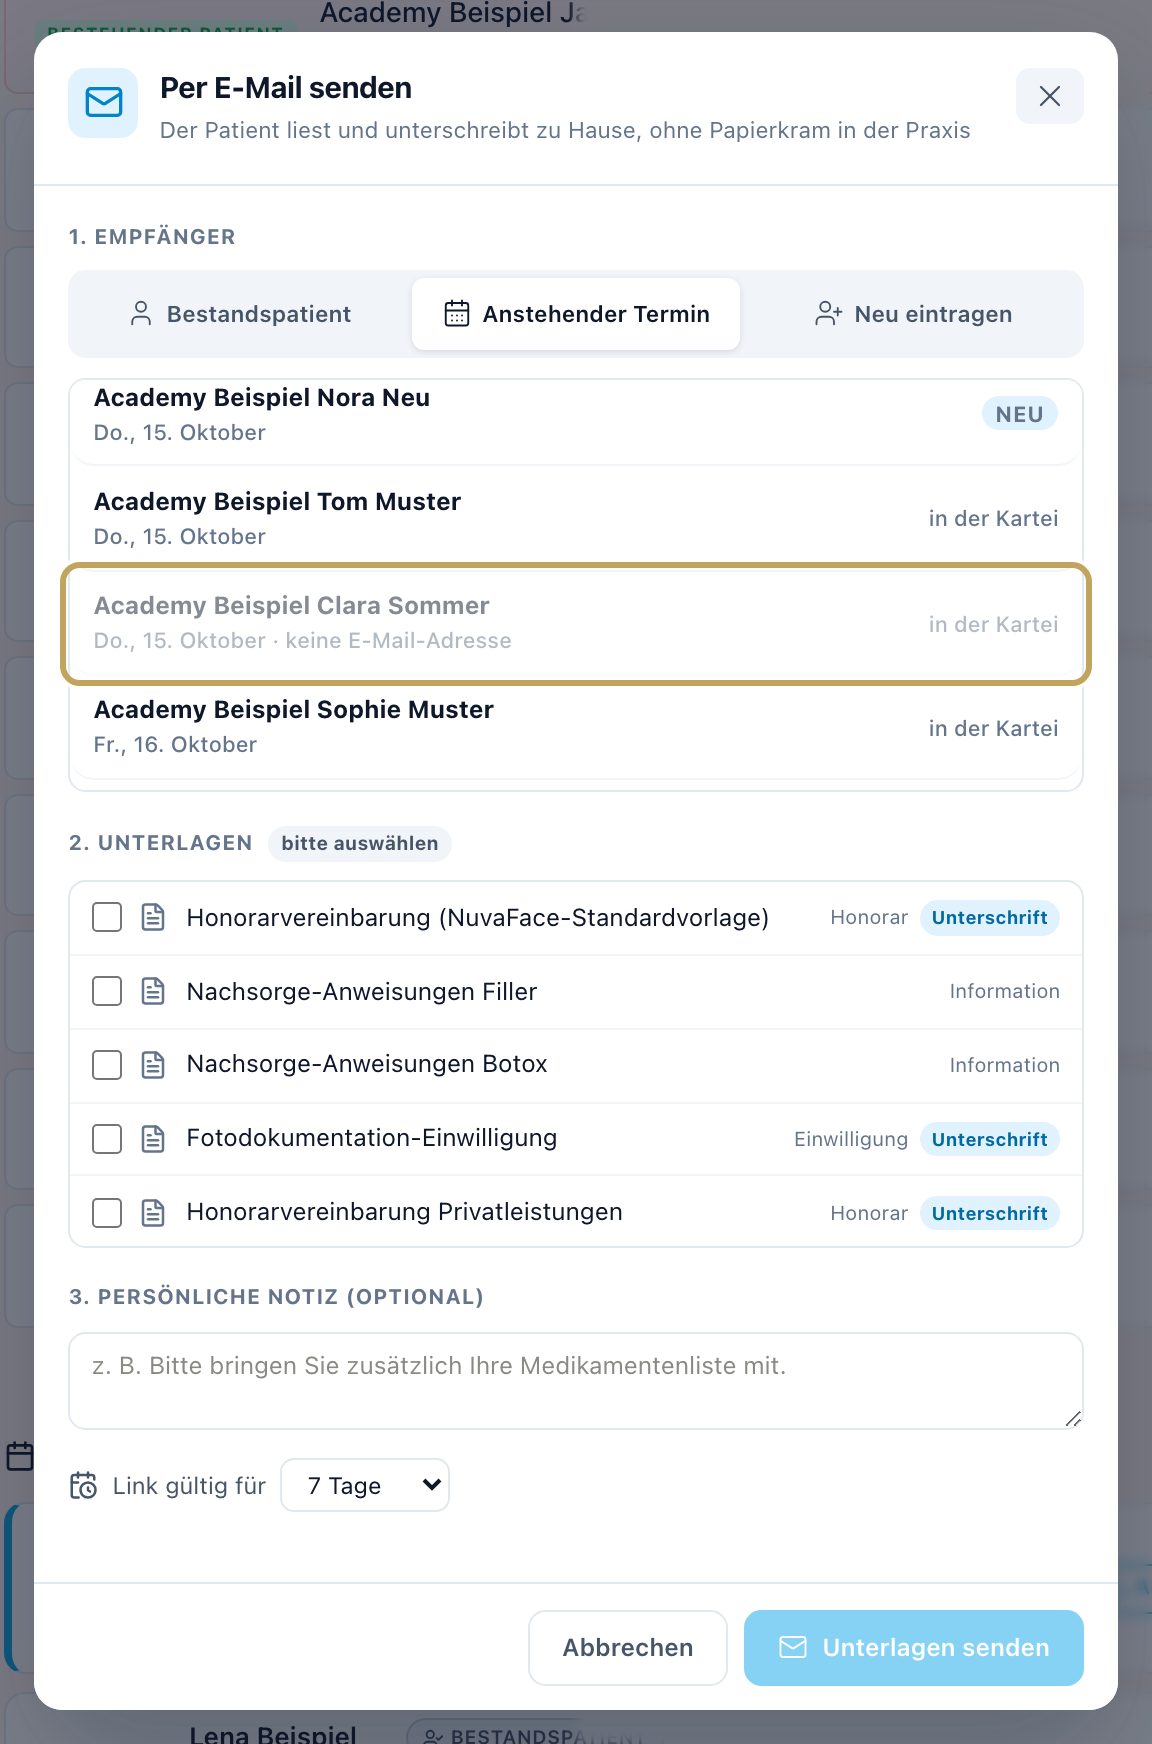
Task: Select recipient Academy Beispiel Clara Sommer
Action: point(576,624)
